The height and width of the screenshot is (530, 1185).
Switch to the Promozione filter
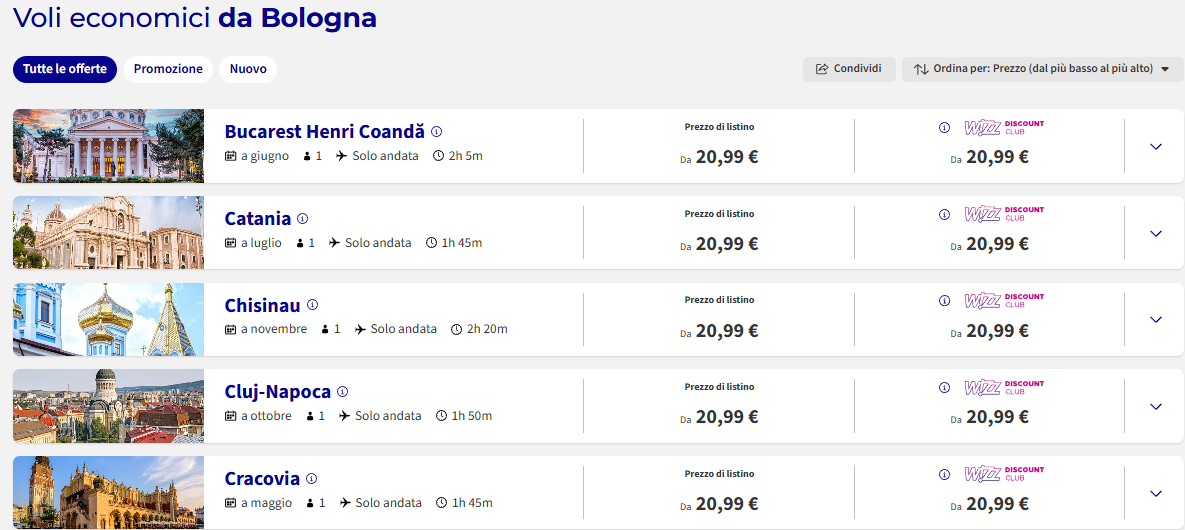169,69
